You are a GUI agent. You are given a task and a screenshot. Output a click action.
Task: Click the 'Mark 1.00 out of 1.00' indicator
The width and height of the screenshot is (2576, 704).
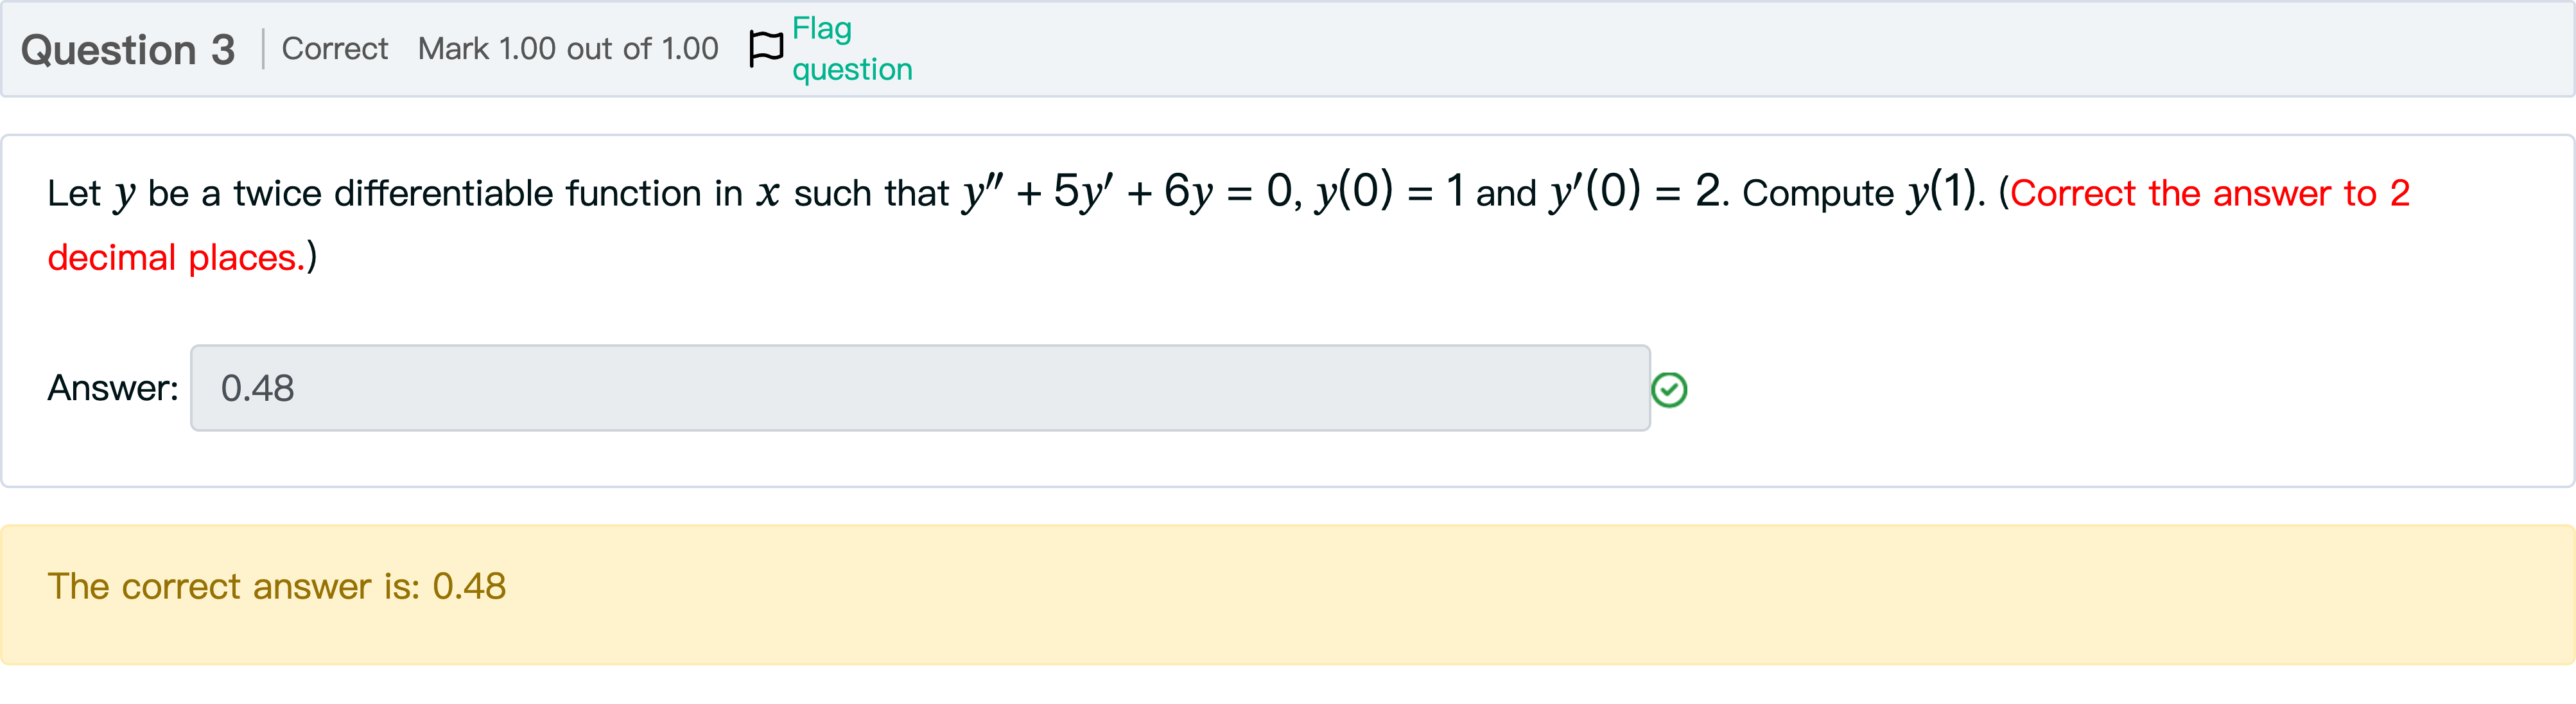pyautogui.click(x=568, y=48)
